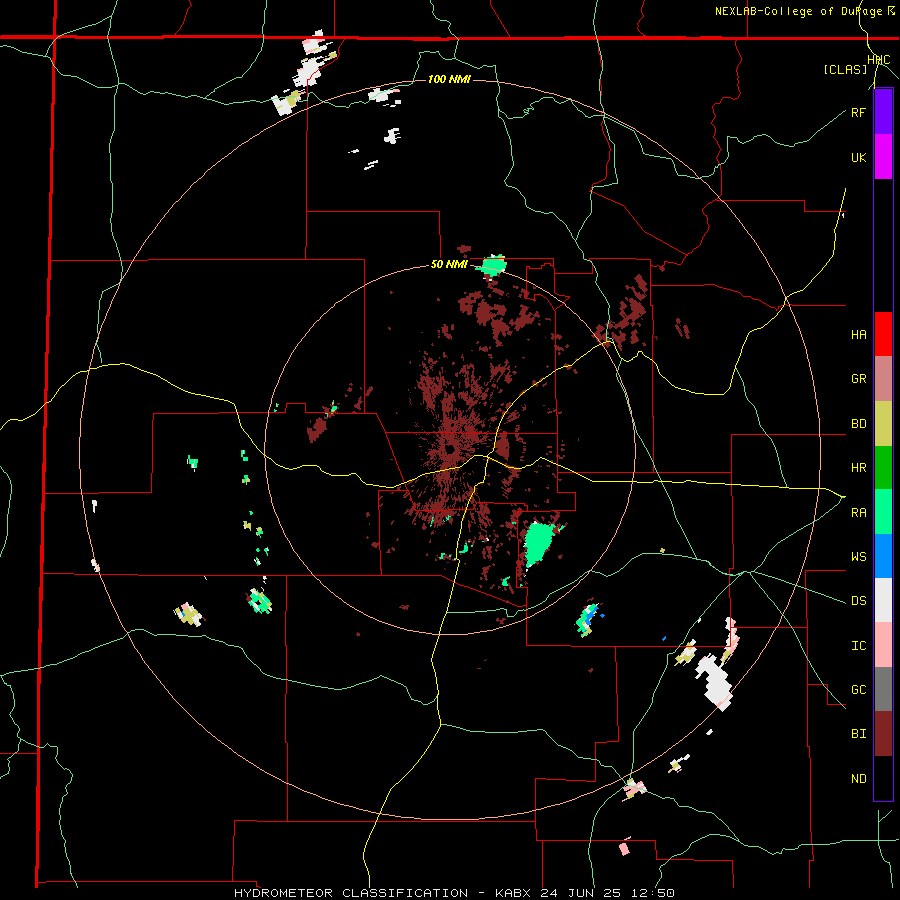Click the magenta UK legend color swatch
Viewport: 900px width, 900px height.
[883, 157]
